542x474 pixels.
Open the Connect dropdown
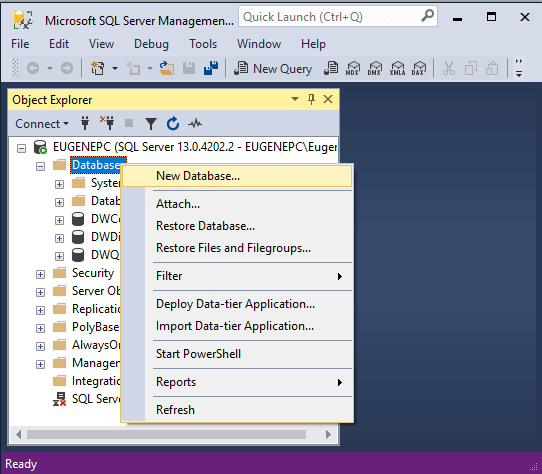(42, 124)
